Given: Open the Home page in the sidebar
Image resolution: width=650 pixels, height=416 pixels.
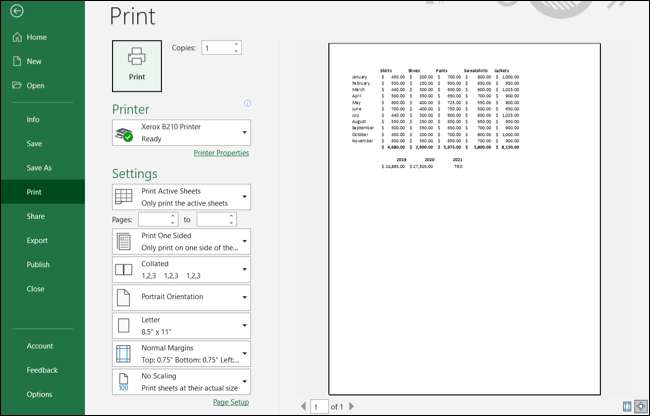Looking at the screenshot, I should tap(36, 37).
